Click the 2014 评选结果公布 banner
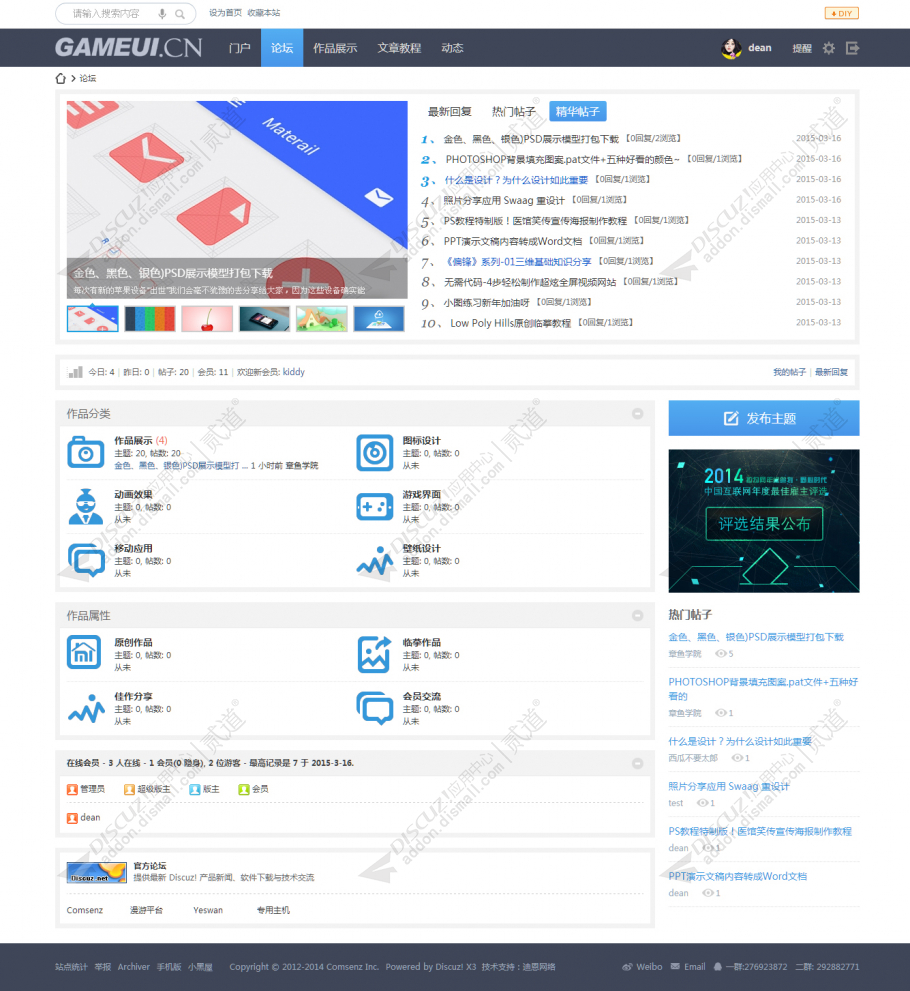Image resolution: width=910 pixels, height=991 pixels. coord(764,521)
